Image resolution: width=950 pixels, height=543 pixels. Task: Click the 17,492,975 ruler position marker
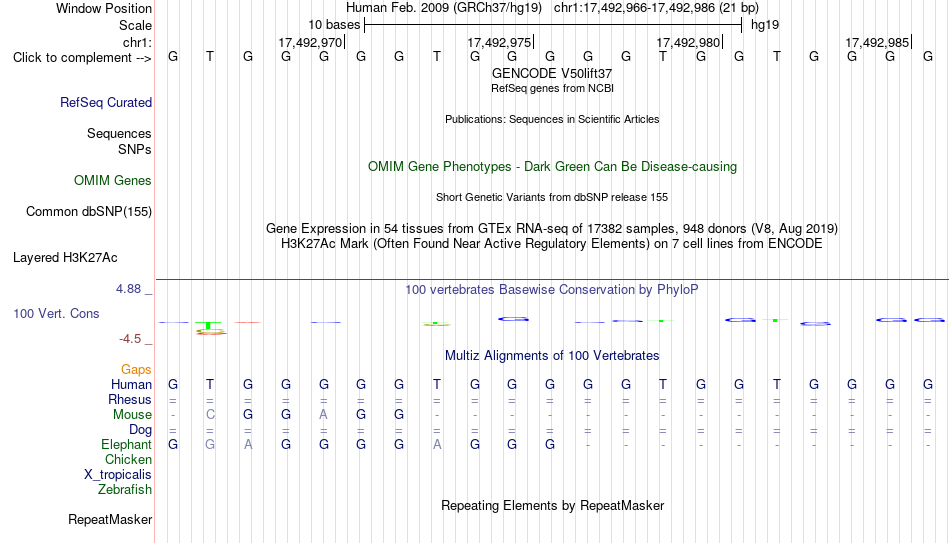tap(500, 42)
